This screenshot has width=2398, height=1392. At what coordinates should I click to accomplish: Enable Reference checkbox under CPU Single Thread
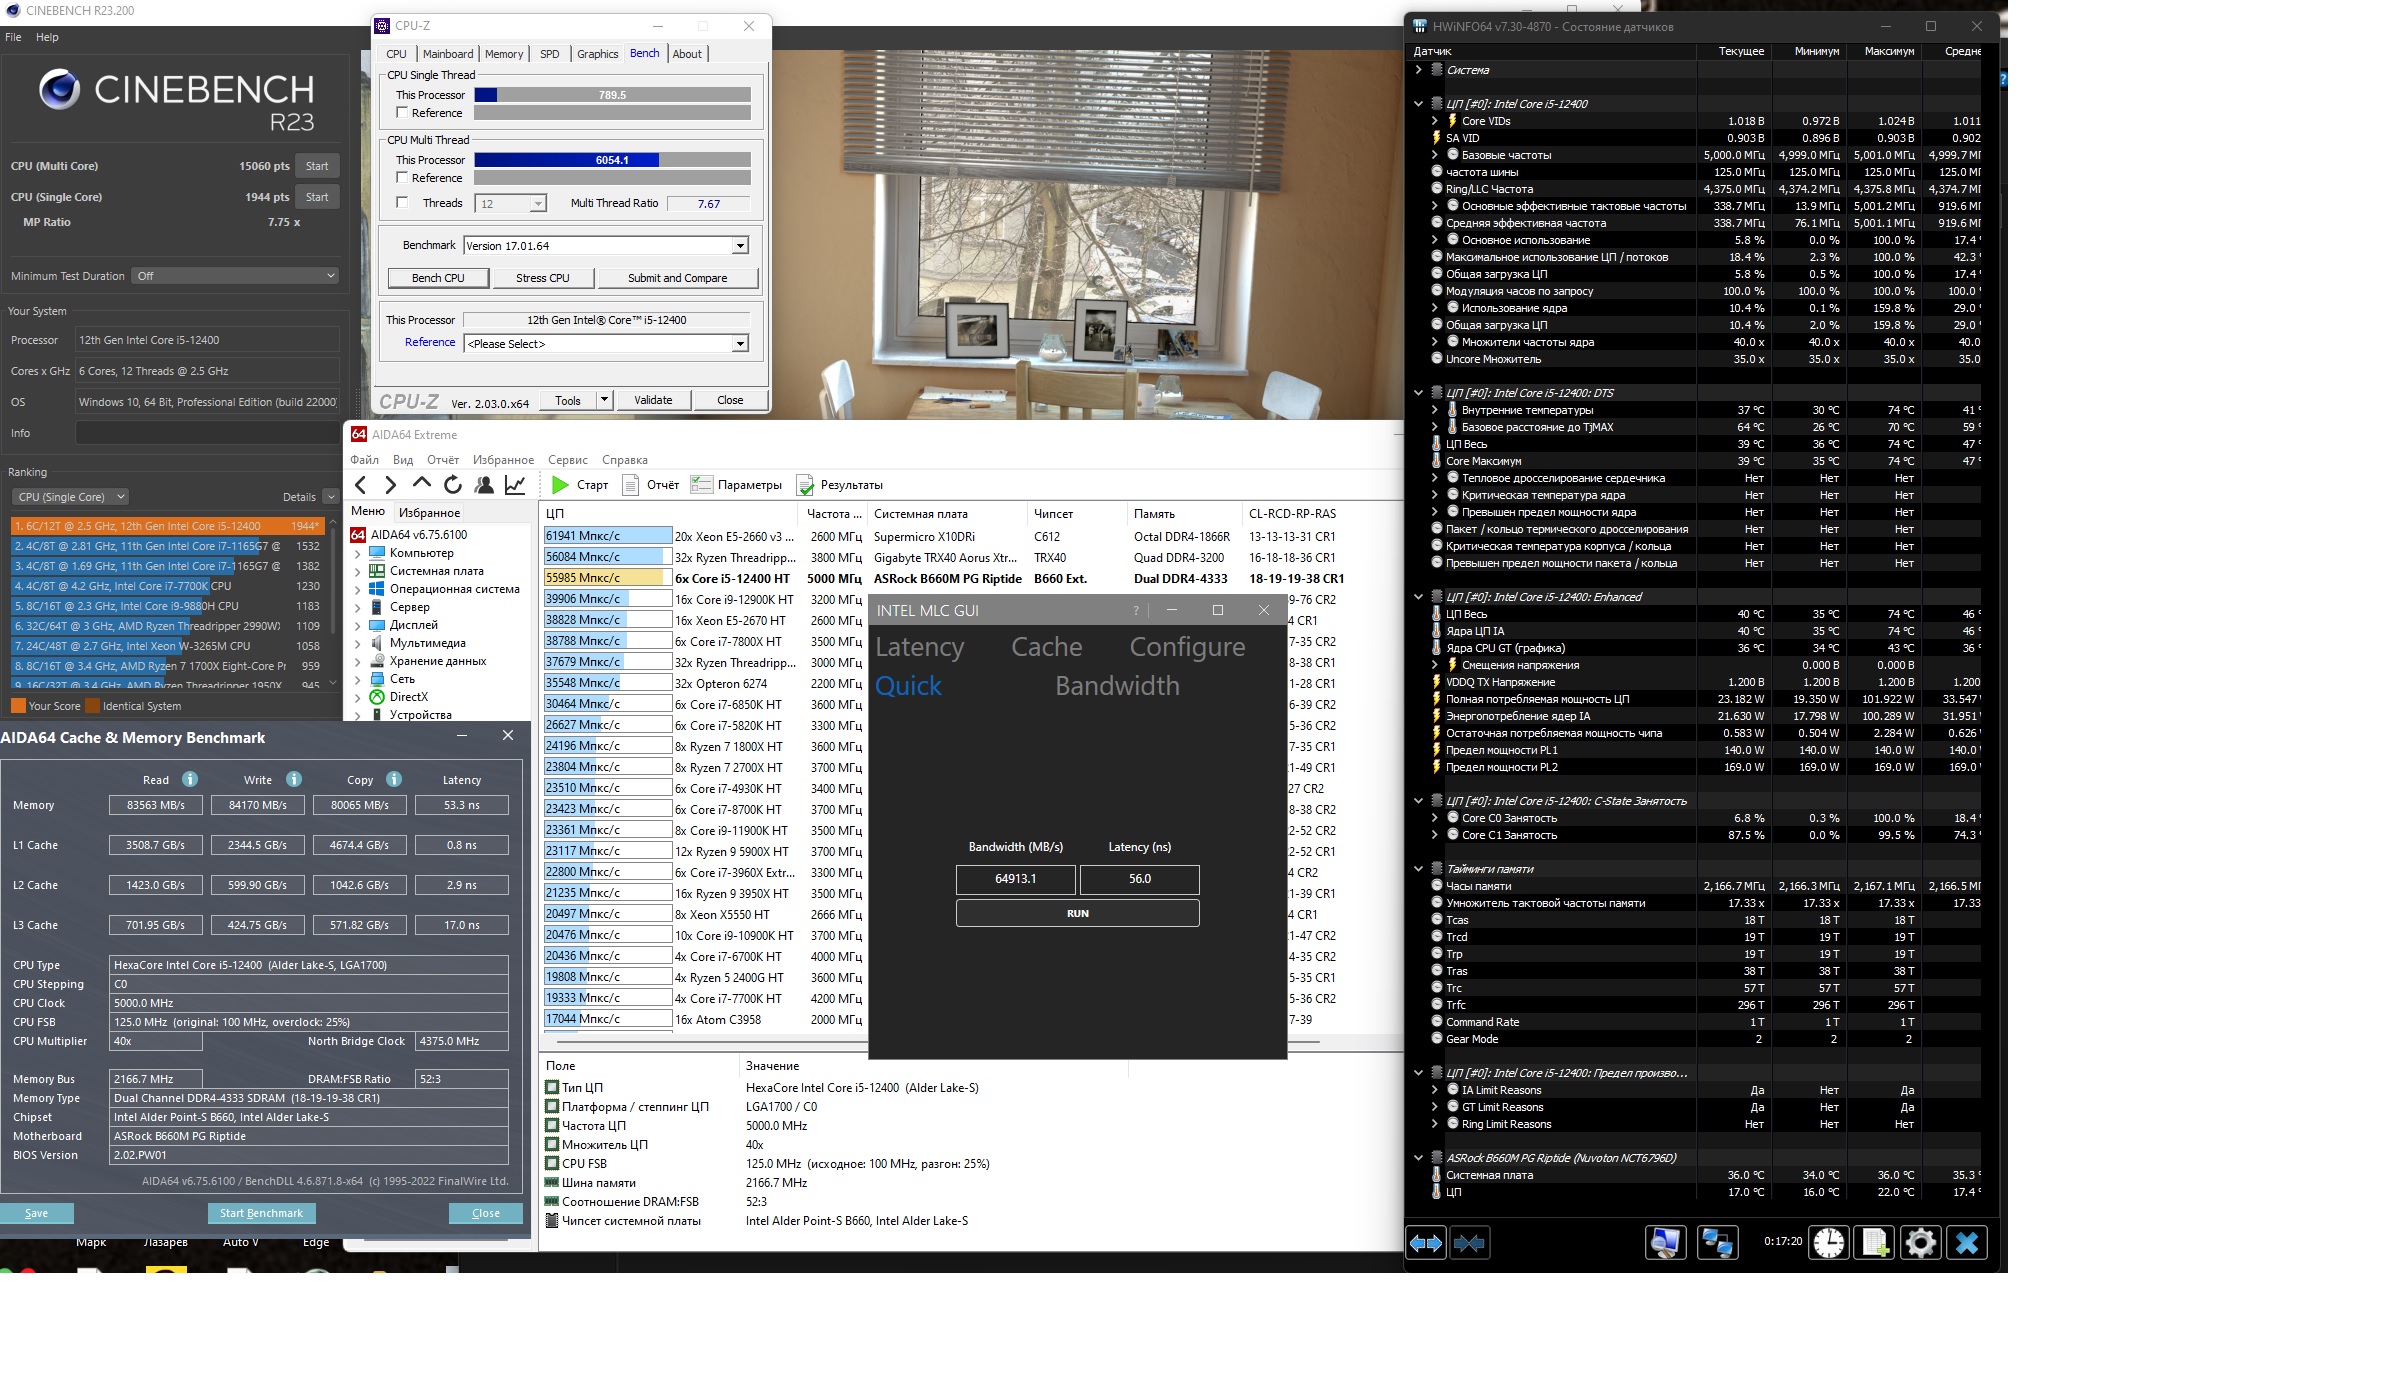[x=402, y=113]
